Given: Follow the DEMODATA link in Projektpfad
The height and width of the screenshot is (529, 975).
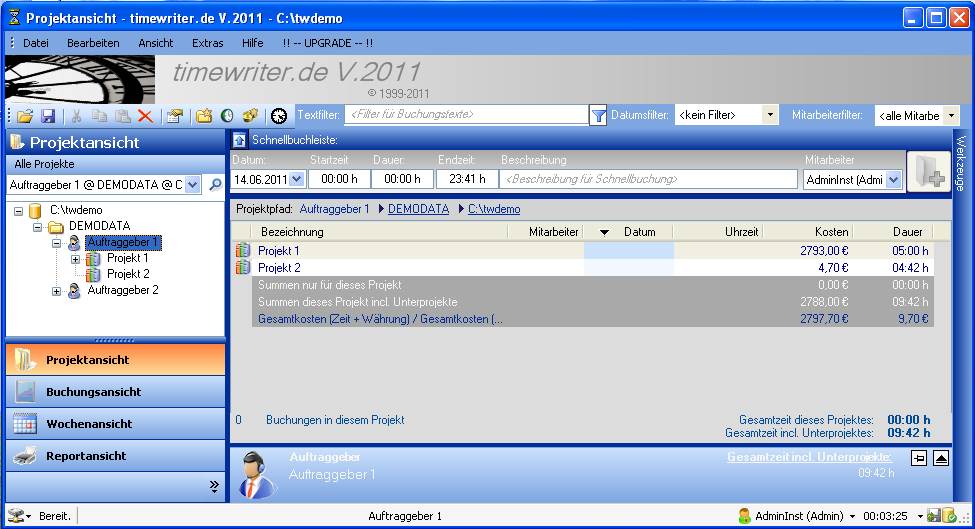Looking at the screenshot, I should [x=418, y=209].
